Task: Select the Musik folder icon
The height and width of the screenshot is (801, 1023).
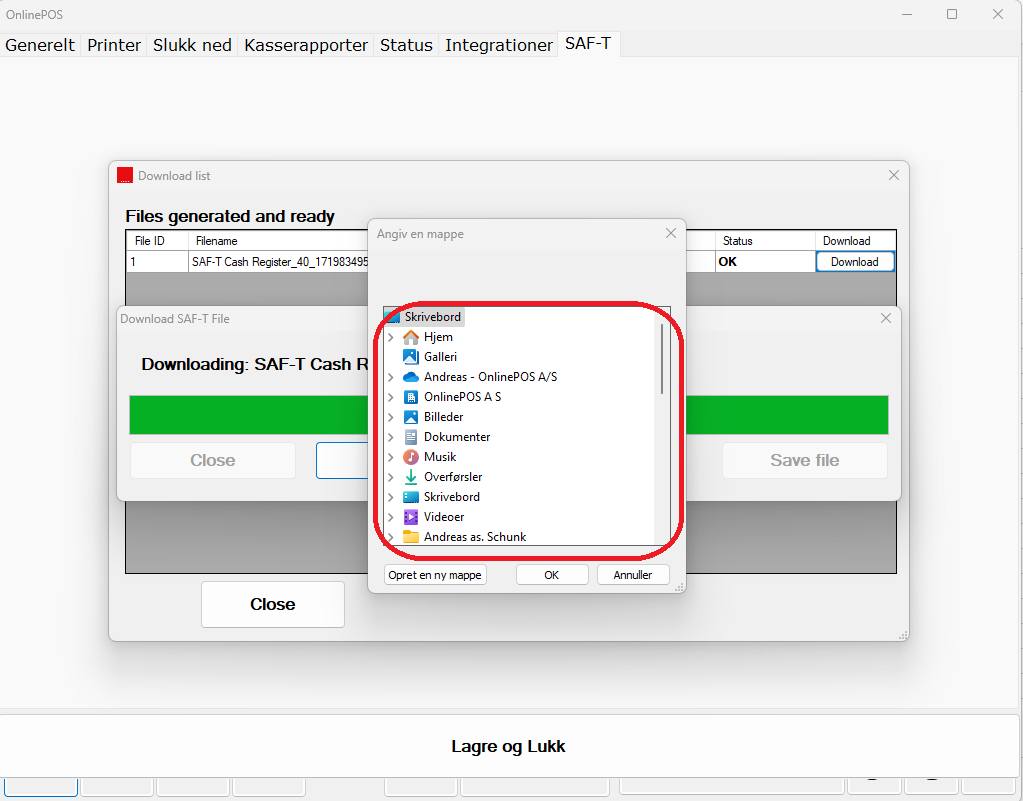Action: pyautogui.click(x=410, y=457)
